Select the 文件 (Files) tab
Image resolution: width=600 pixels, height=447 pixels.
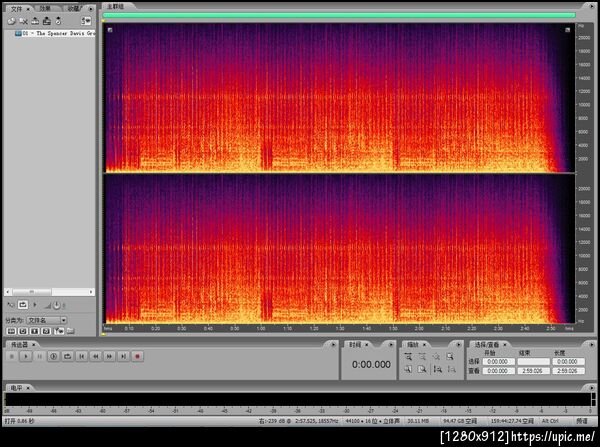point(17,7)
